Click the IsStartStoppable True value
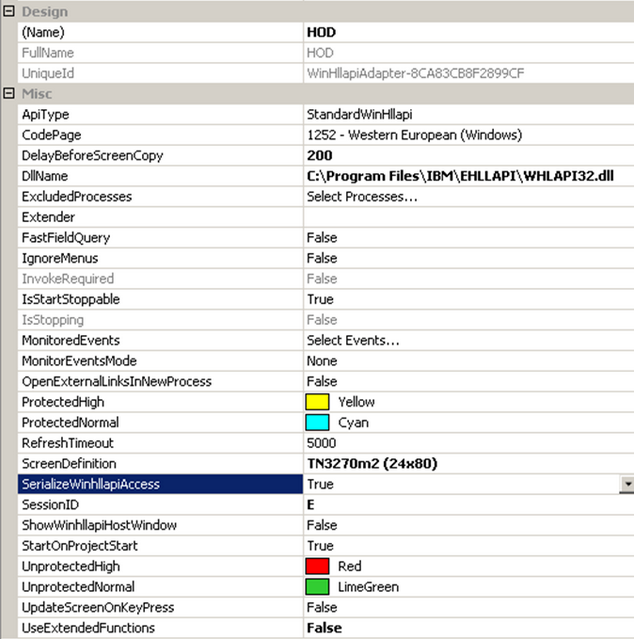Viewport: 634px width, 639px height. [x=320, y=299]
